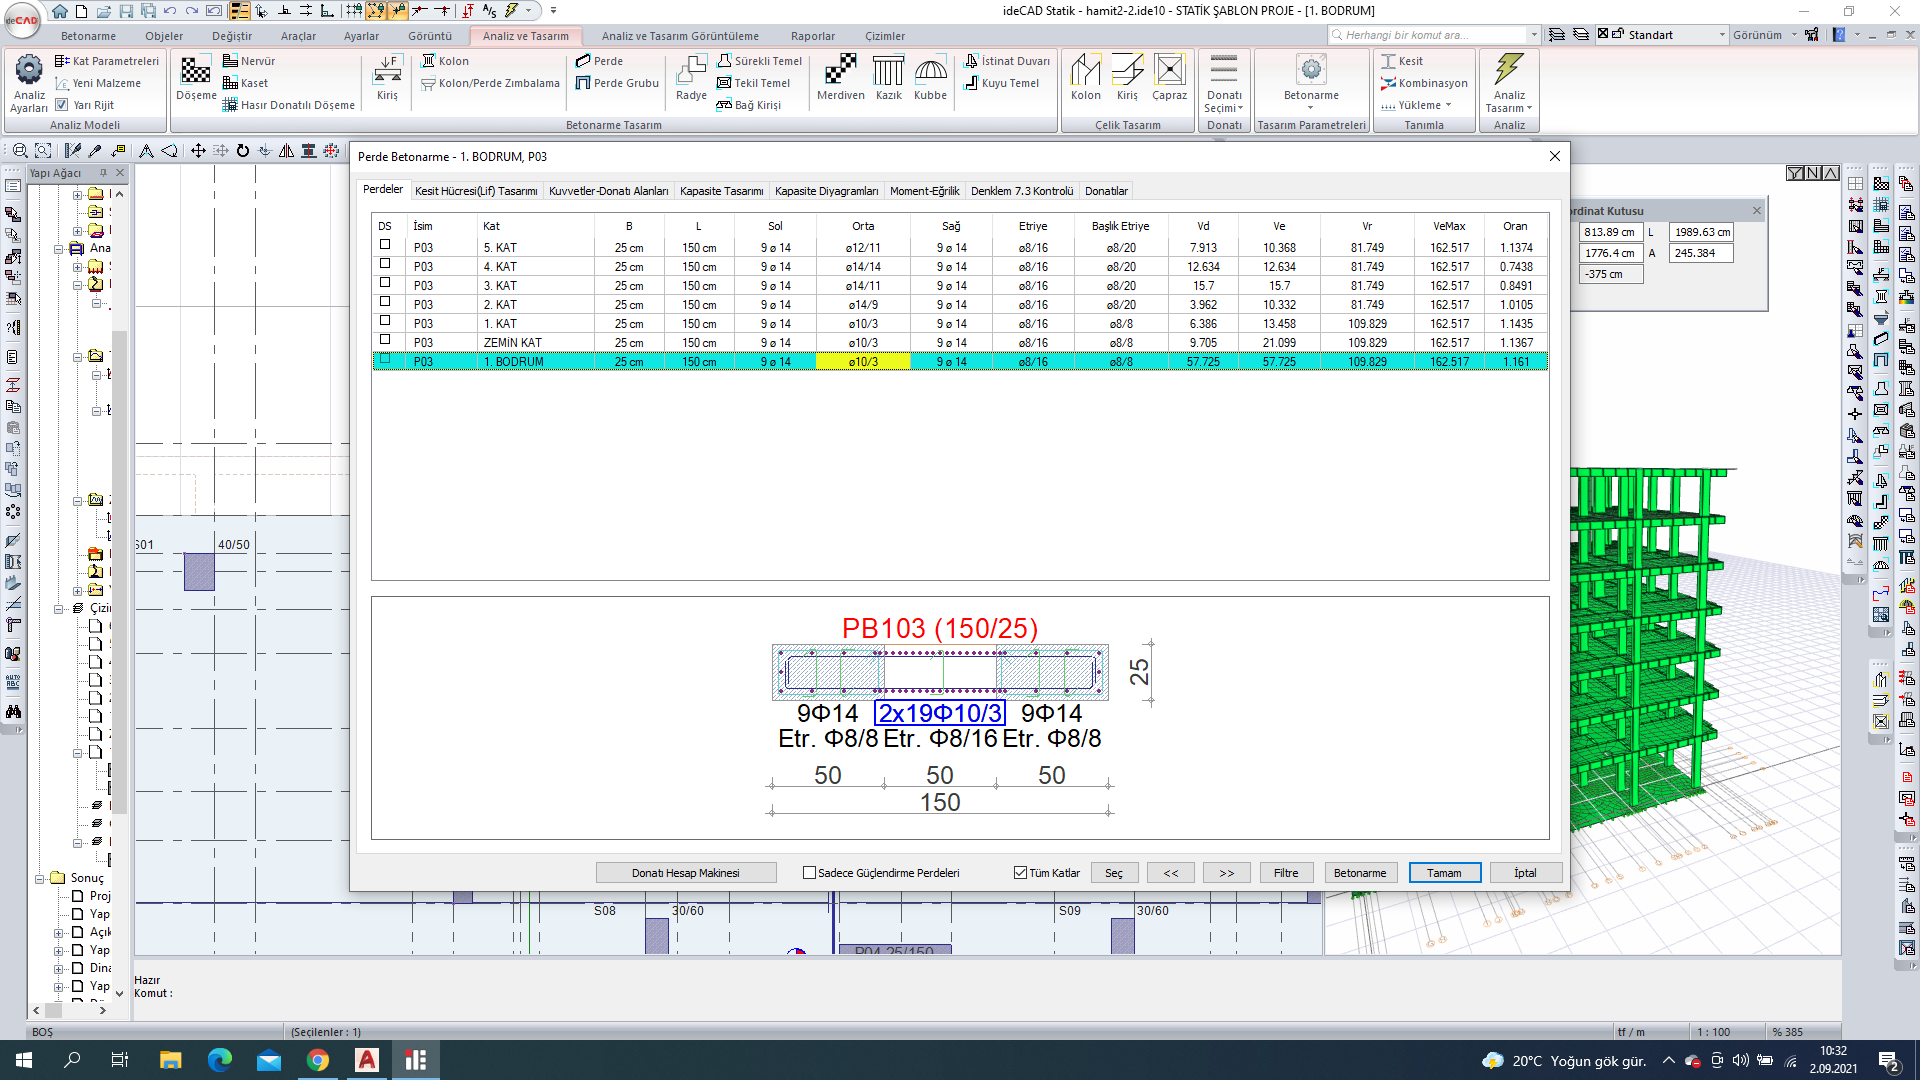
Task: Open İstinat Duvarı retaining wall design
Action: [1007, 61]
